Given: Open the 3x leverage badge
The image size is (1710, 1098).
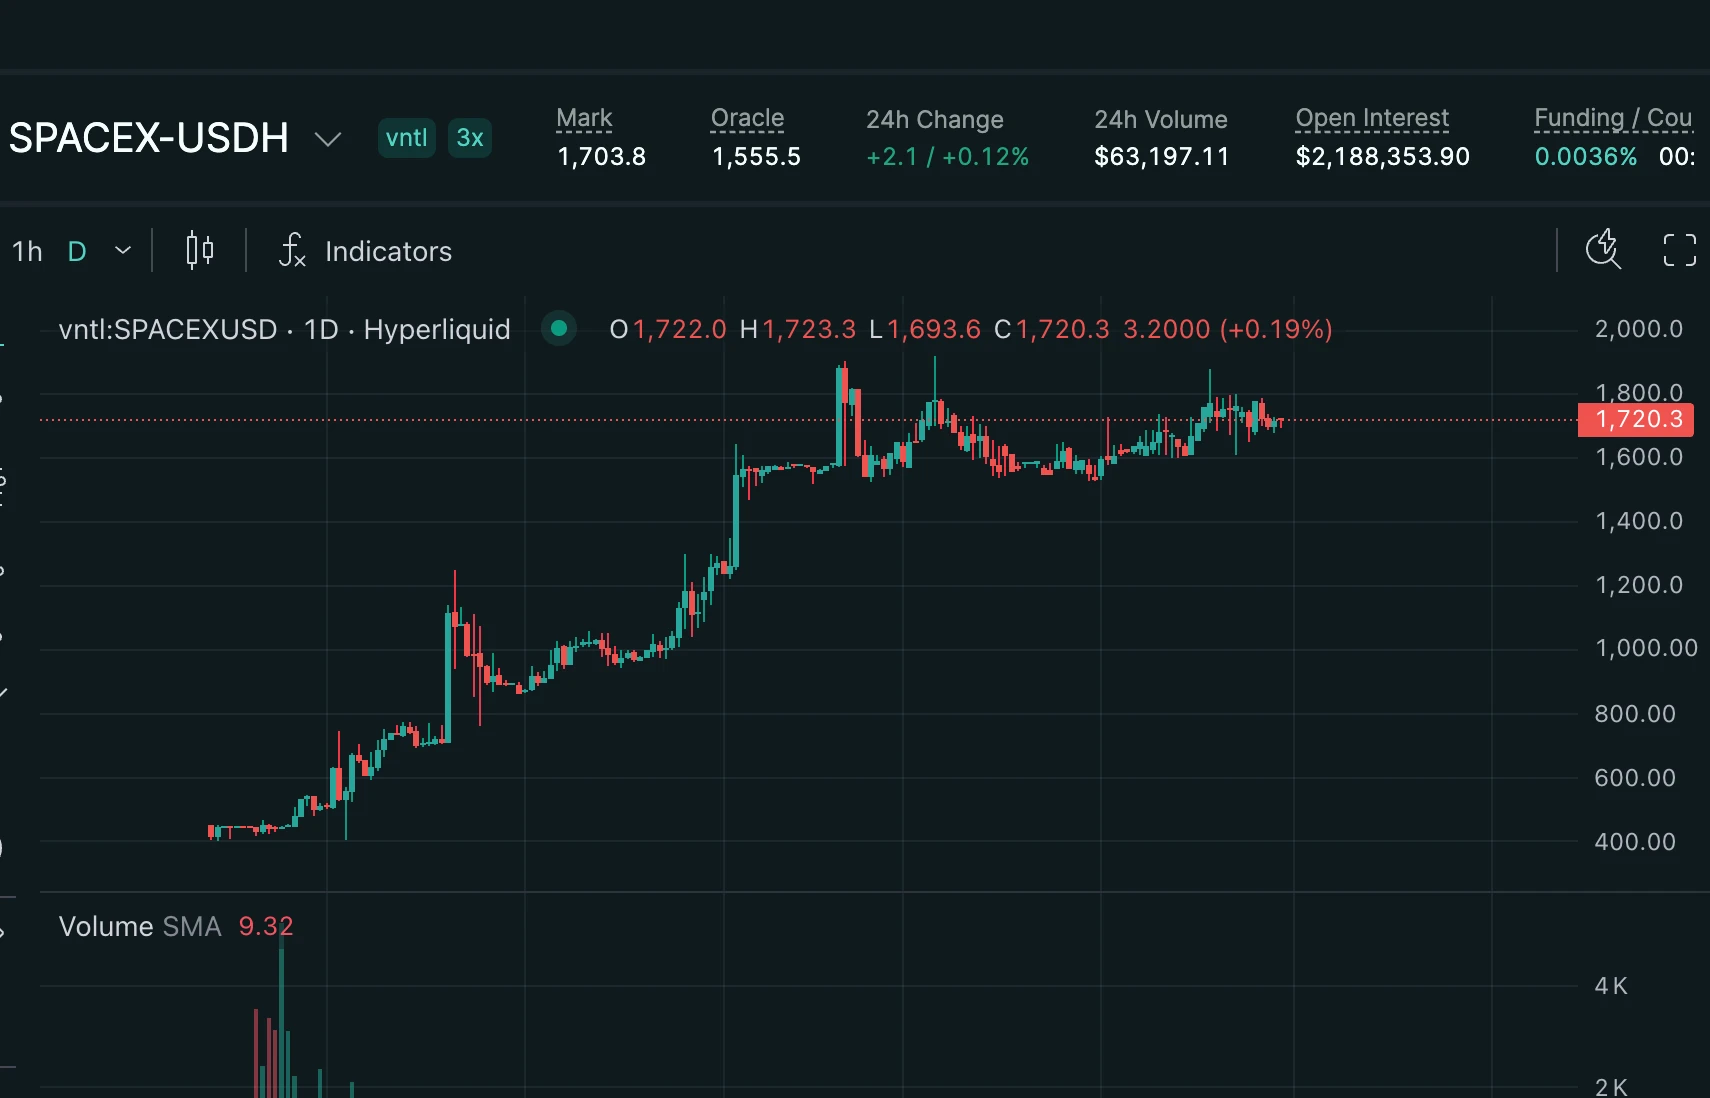Looking at the screenshot, I should click(470, 138).
